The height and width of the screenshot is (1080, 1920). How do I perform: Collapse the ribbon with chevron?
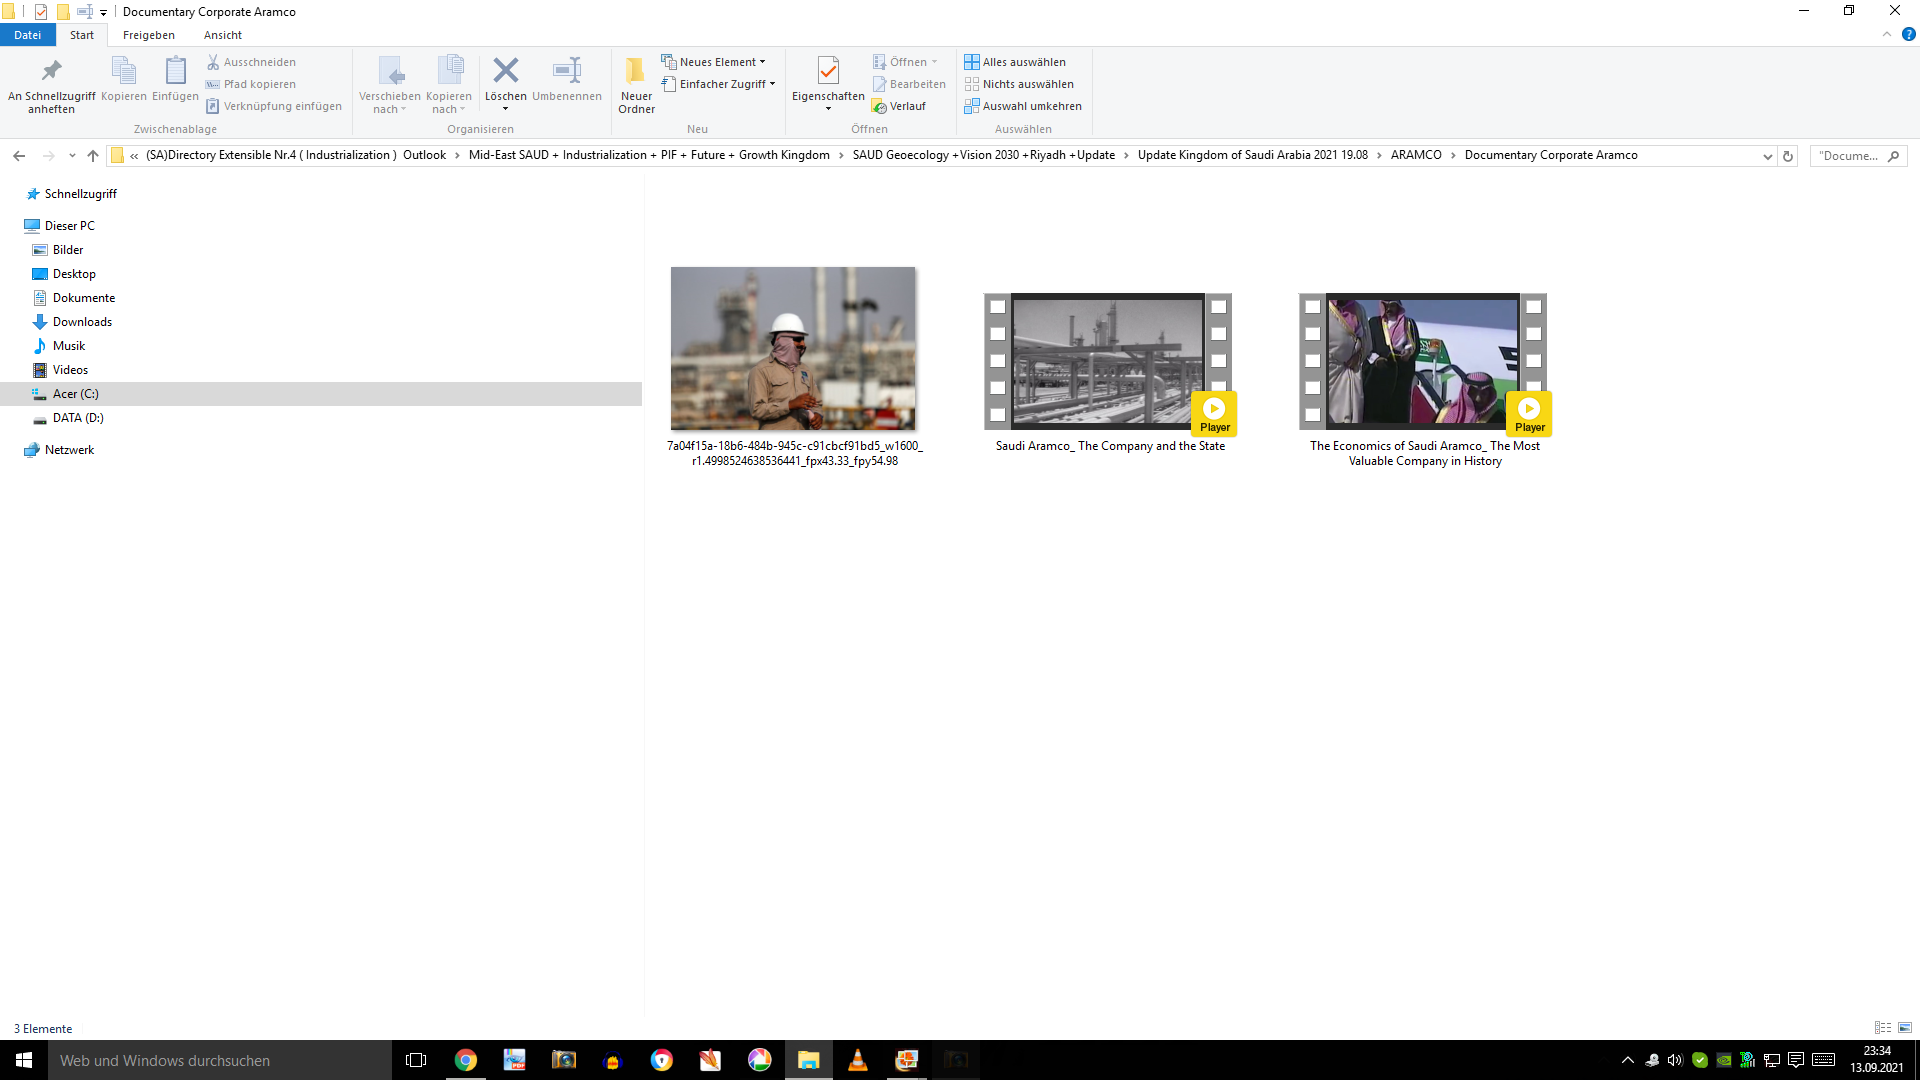pyautogui.click(x=1887, y=35)
